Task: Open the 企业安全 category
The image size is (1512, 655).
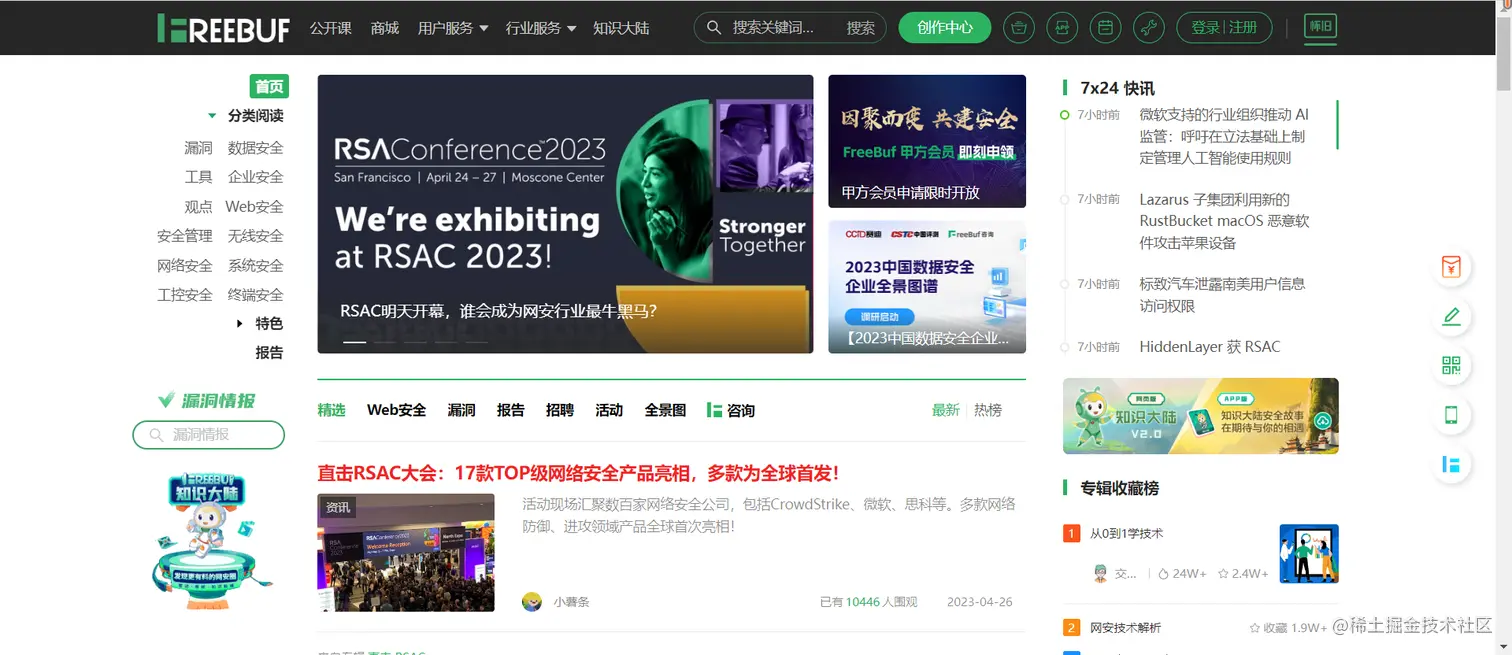Action: coord(255,177)
